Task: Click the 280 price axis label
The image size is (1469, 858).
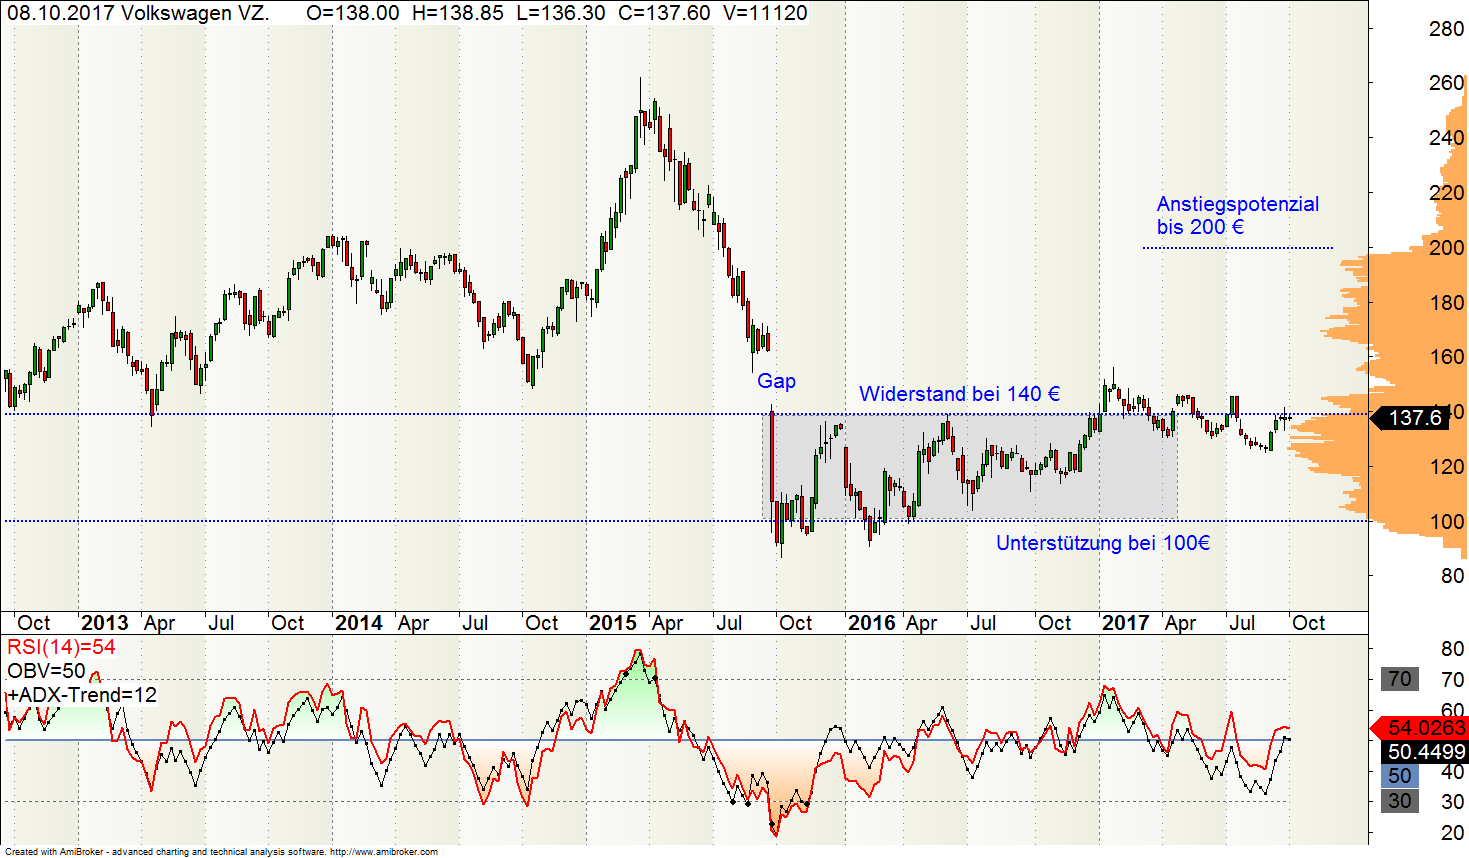Action: [1446, 29]
